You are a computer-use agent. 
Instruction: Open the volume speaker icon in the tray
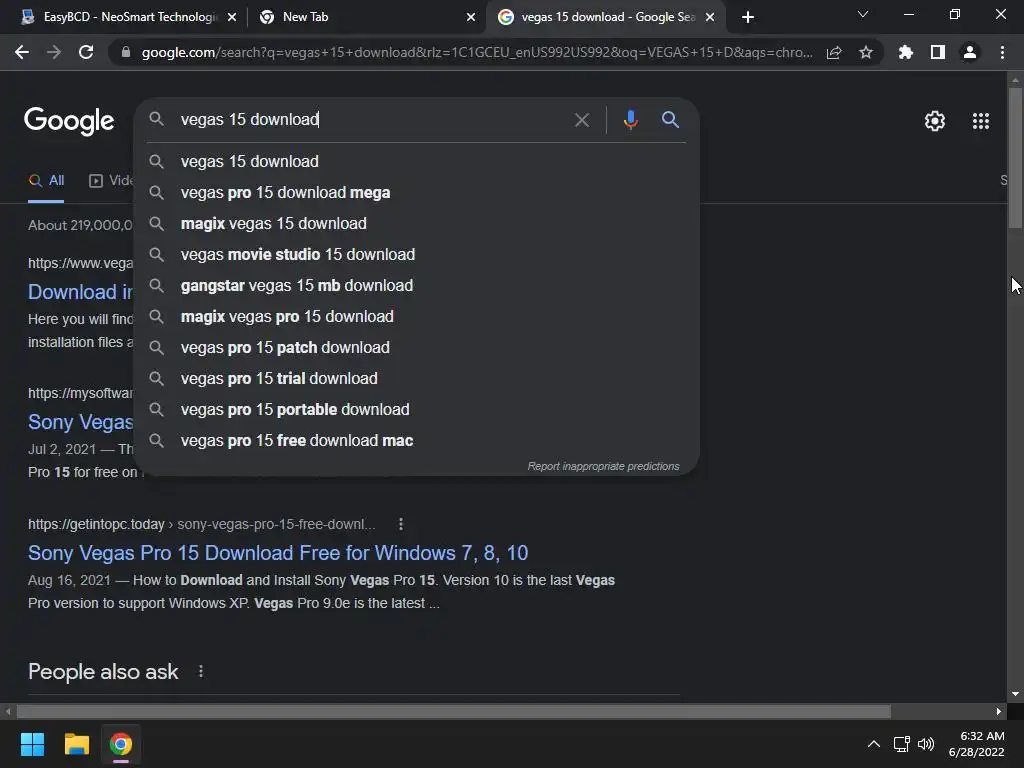click(x=925, y=744)
